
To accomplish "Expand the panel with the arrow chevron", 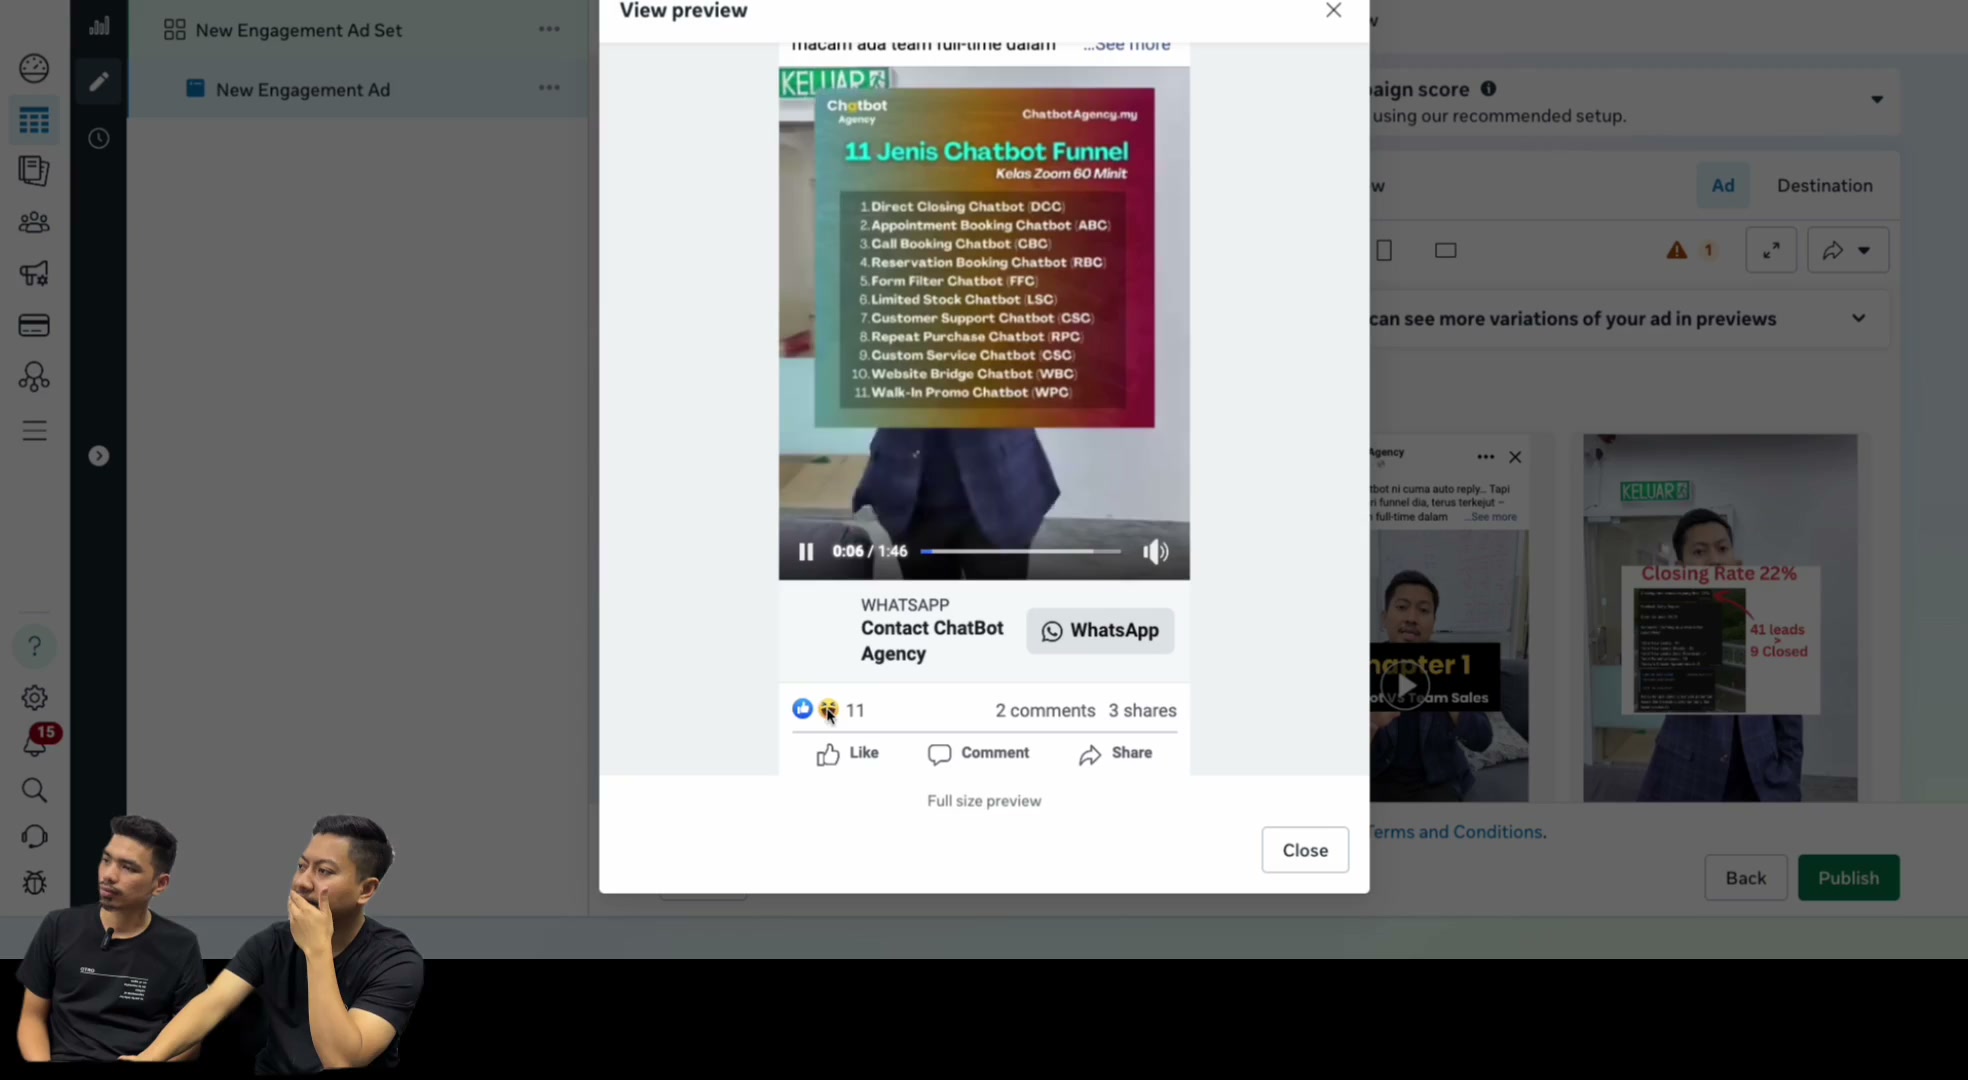I will click(98, 456).
